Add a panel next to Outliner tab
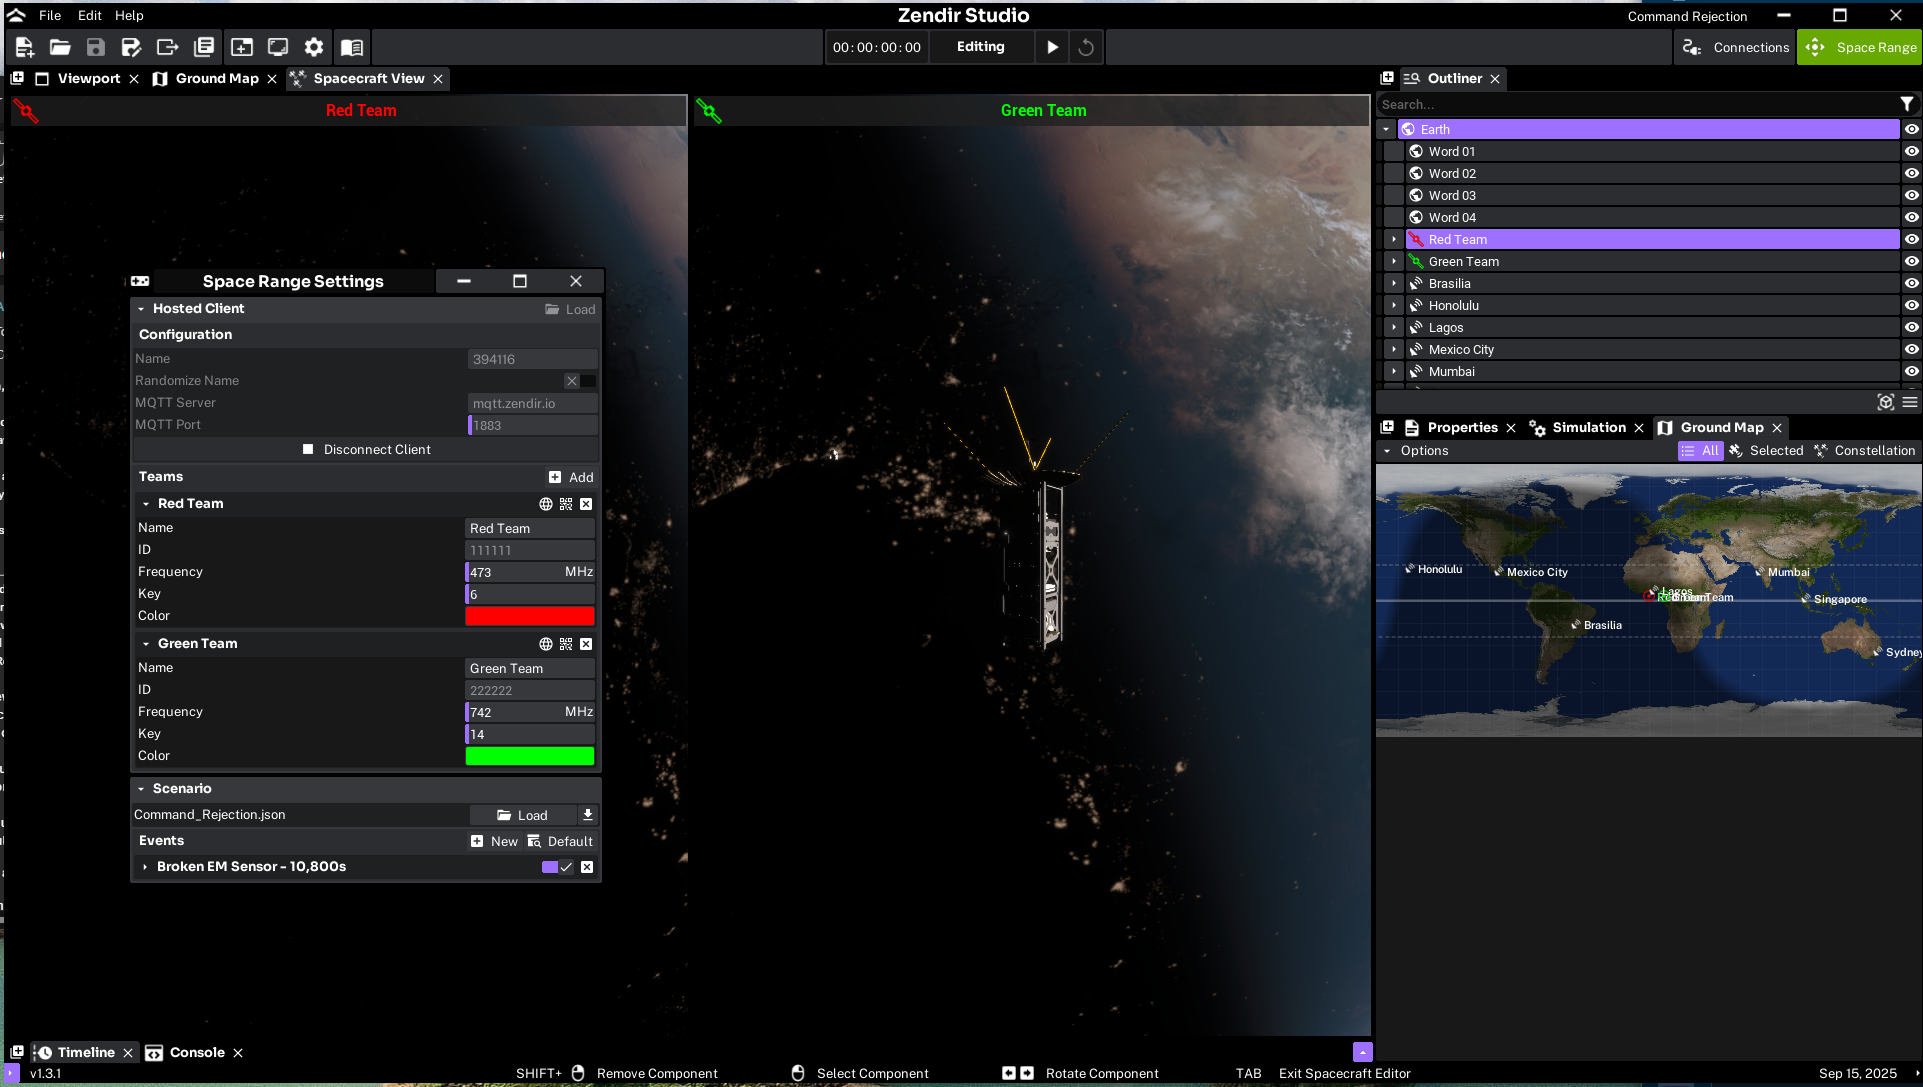 click(x=1387, y=78)
